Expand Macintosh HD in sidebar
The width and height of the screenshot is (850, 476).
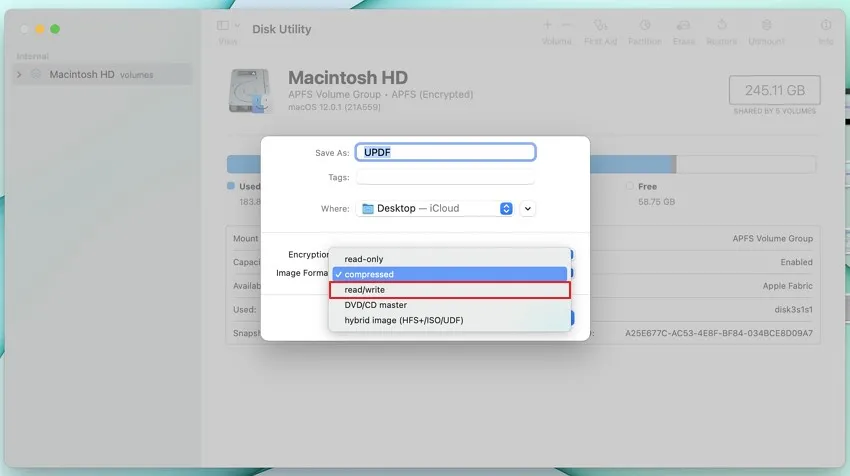(x=19, y=75)
